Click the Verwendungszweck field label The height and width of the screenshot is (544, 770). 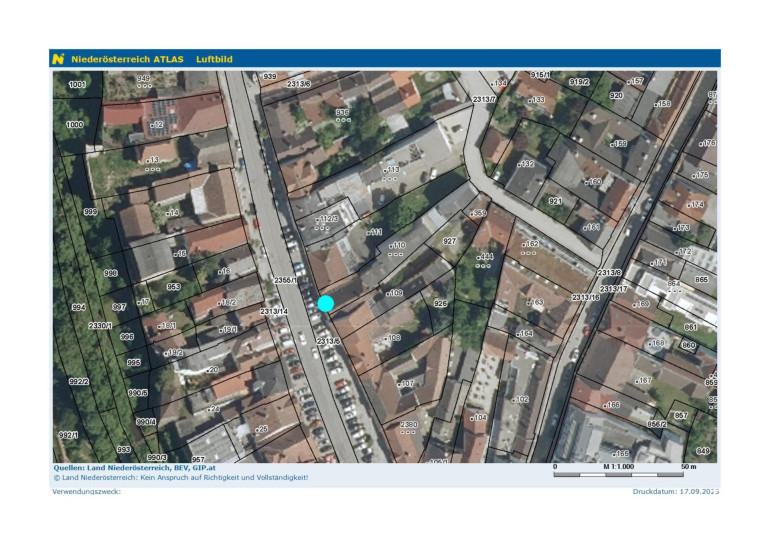[x=86, y=492]
